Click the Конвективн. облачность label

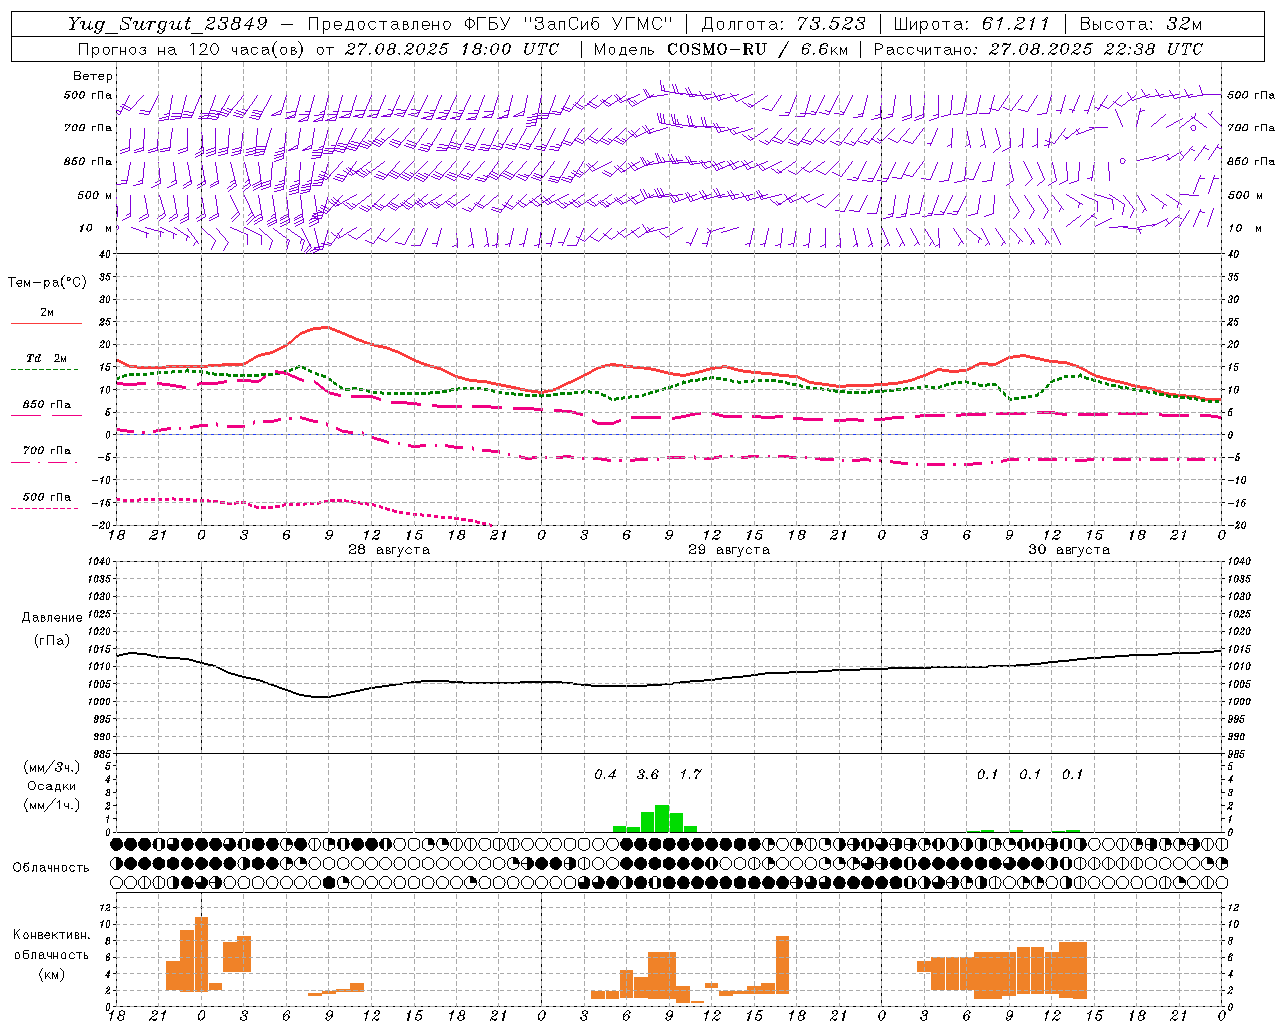tap(52, 945)
